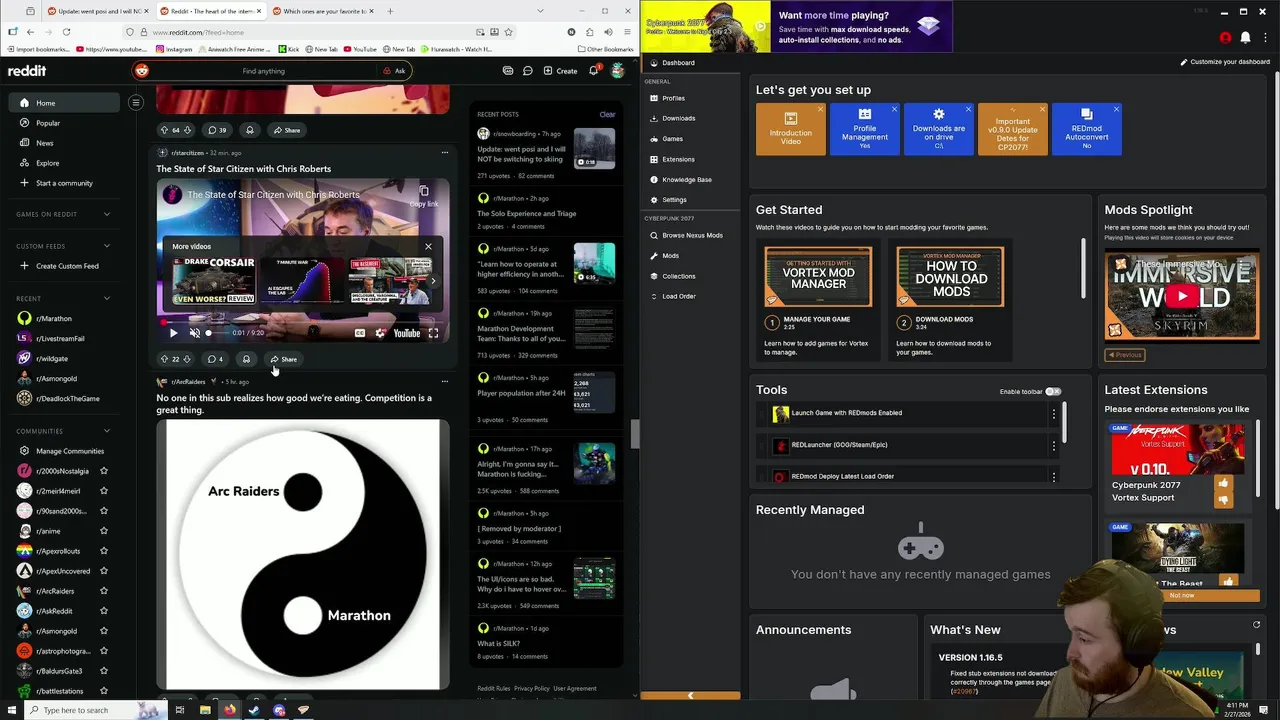This screenshot has width=1280, height=720.
Task: Collapse the Recent section in sidebar
Action: 107,298
